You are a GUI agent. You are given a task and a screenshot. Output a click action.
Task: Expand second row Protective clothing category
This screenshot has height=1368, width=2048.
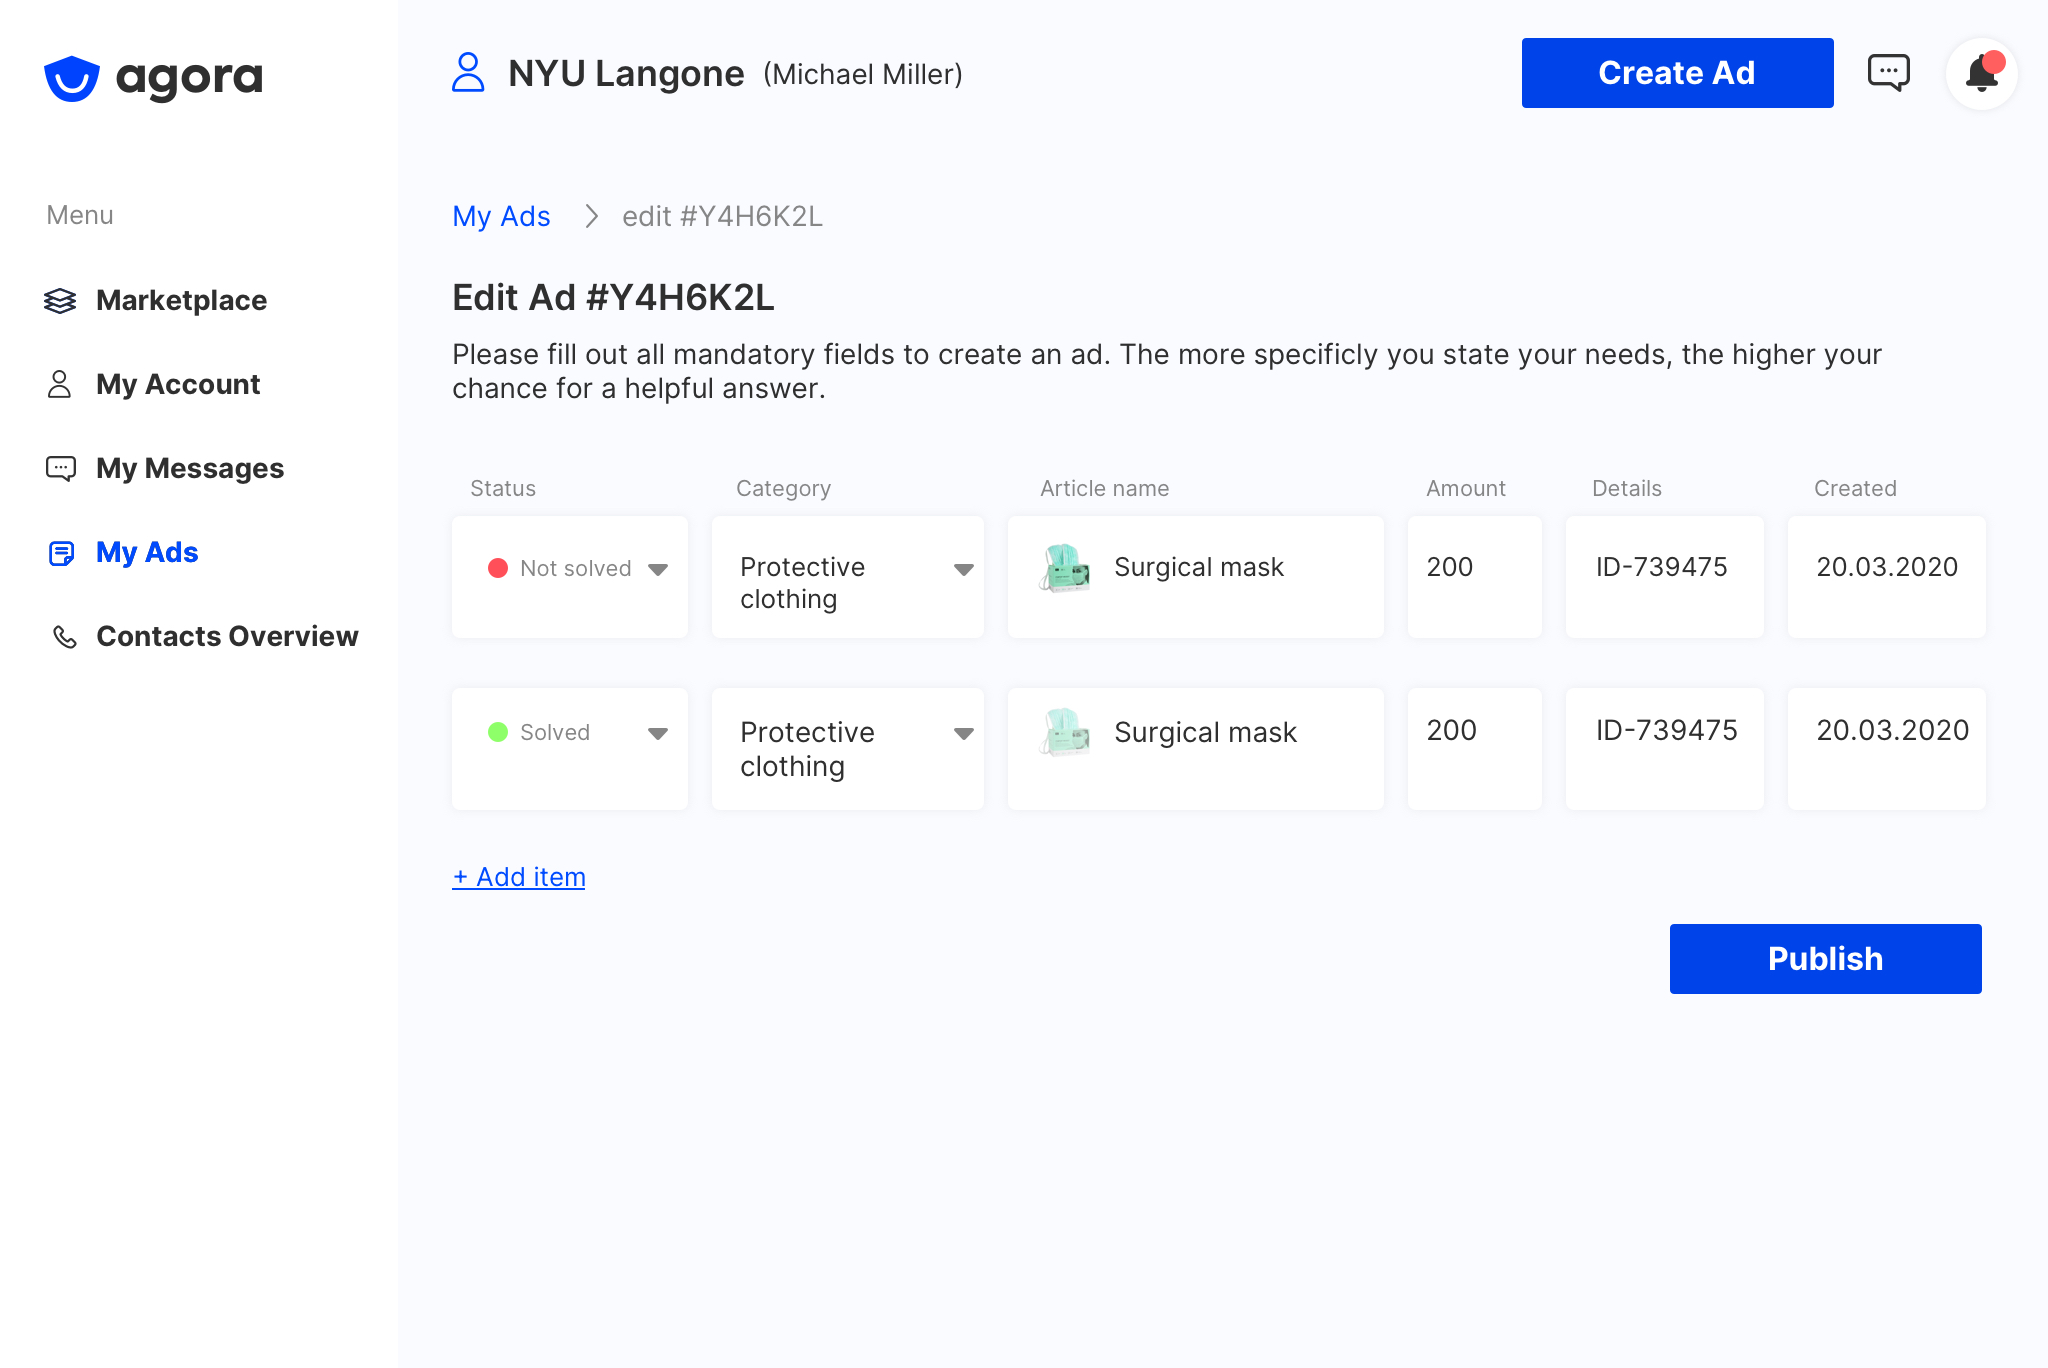click(963, 733)
